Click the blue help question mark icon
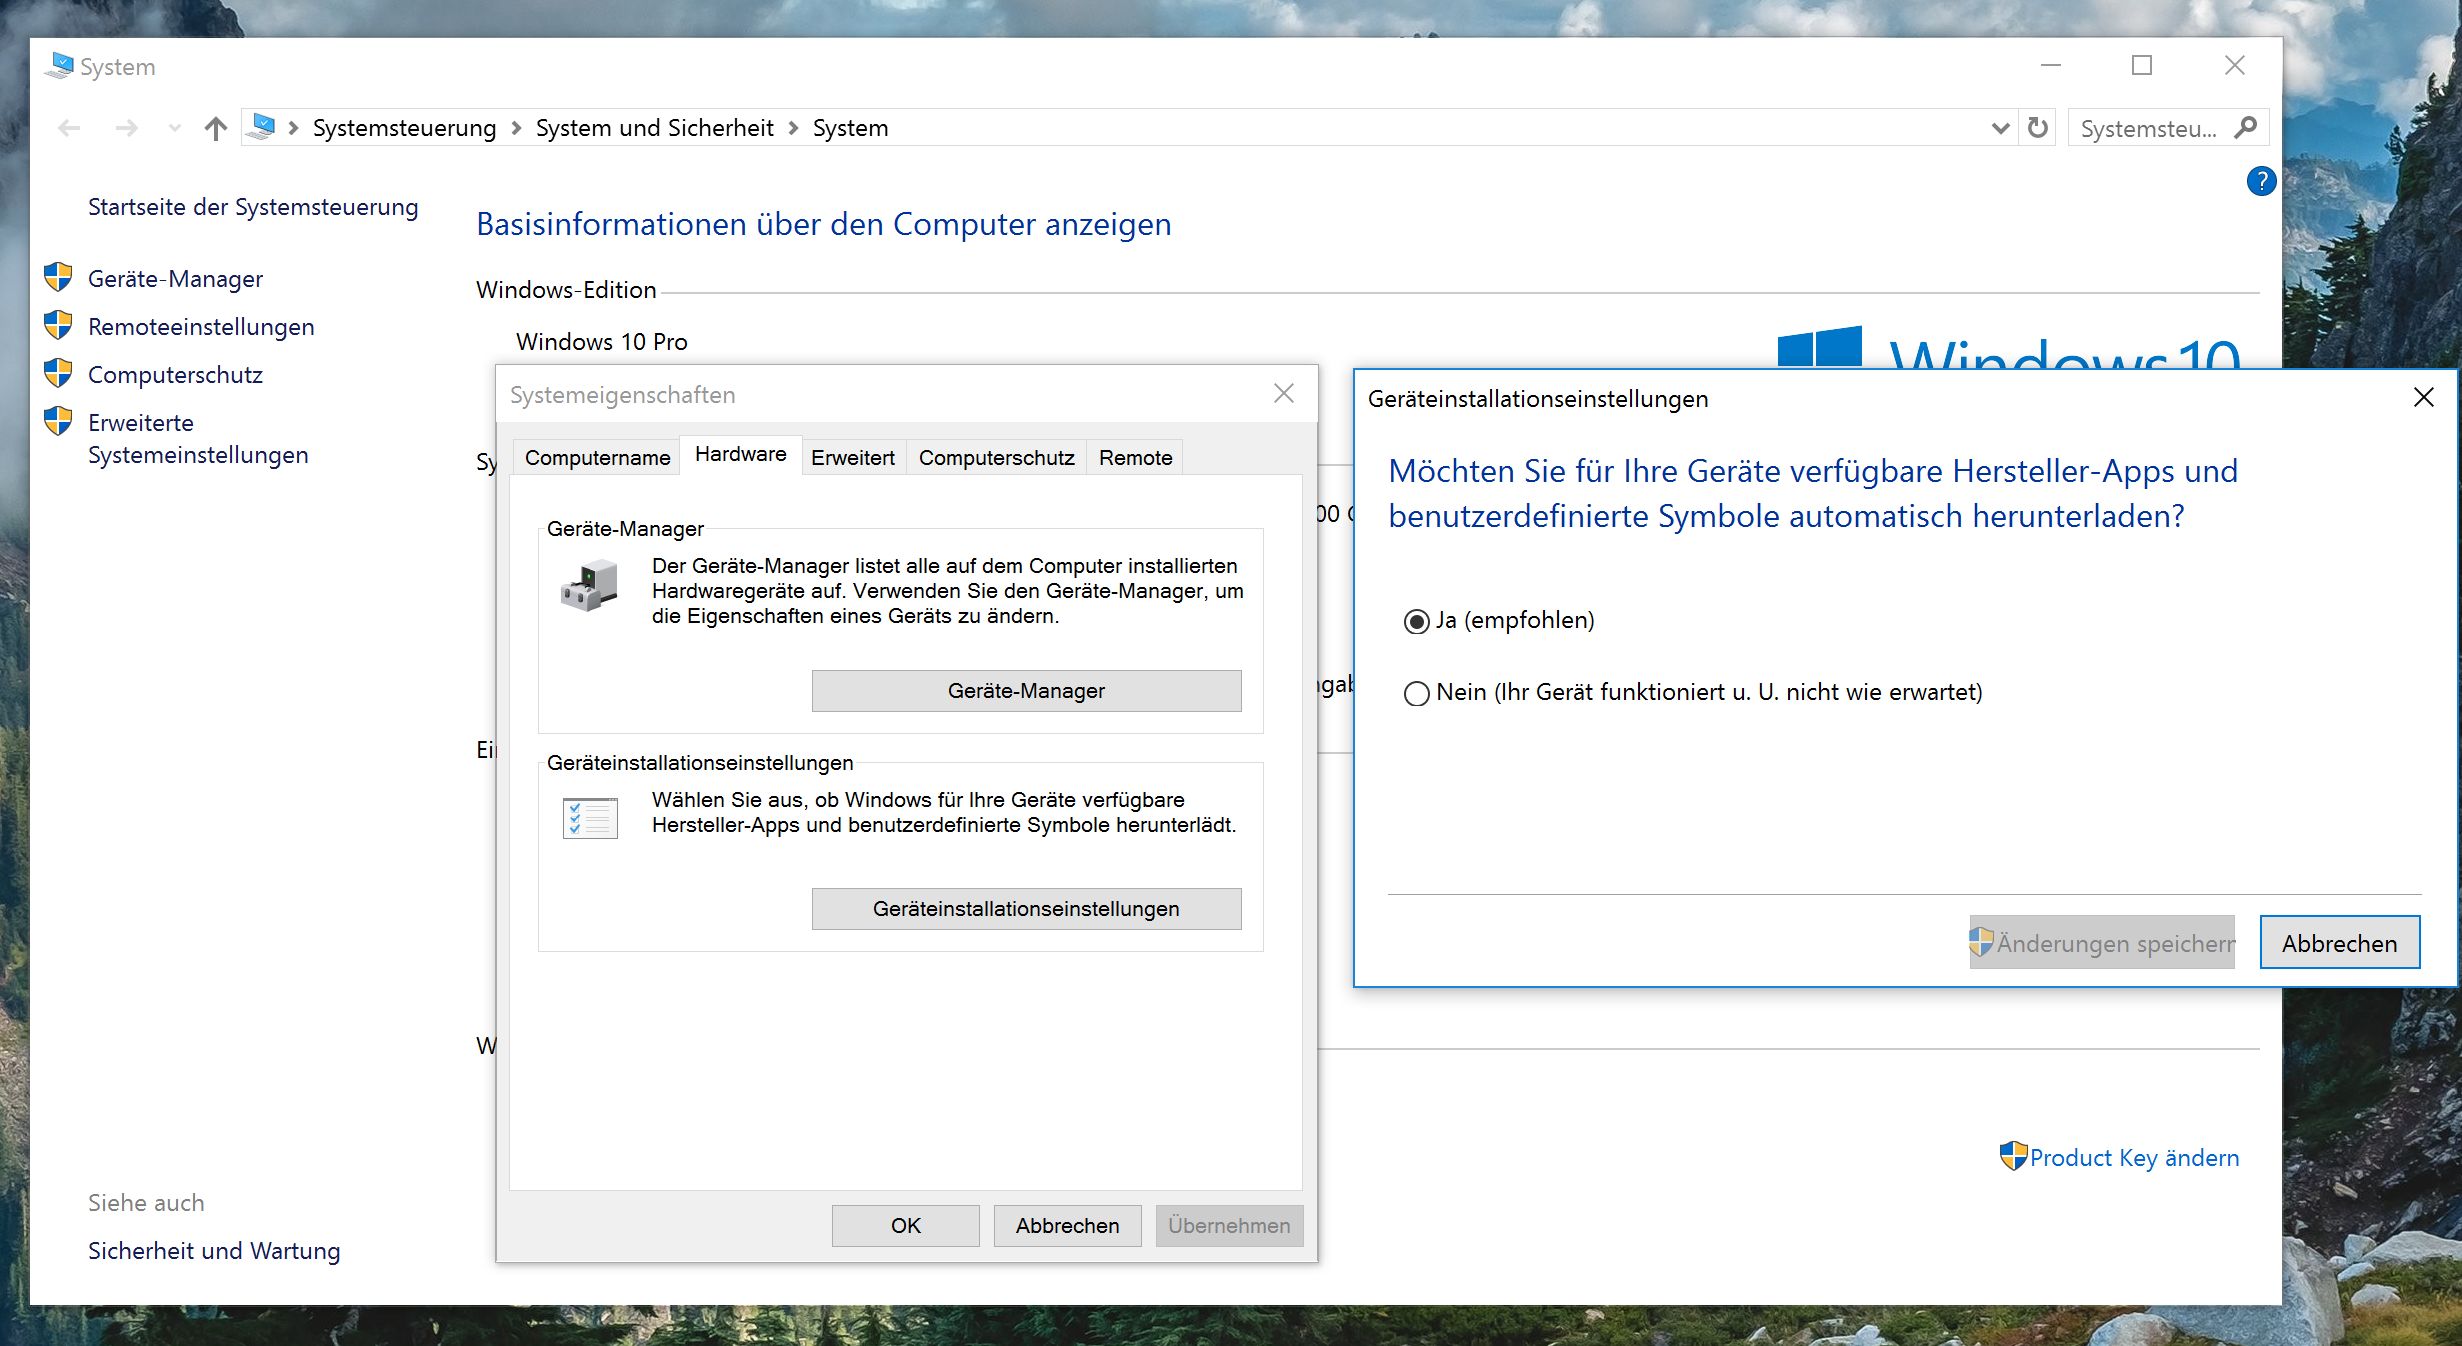The width and height of the screenshot is (2462, 1346). (2261, 181)
